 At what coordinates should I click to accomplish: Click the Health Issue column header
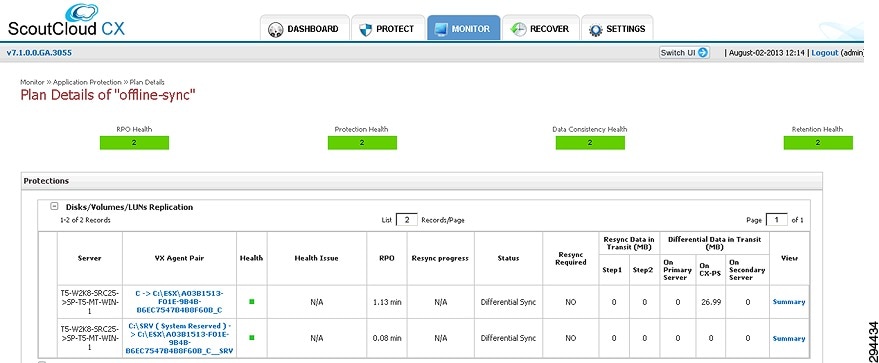(317, 258)
